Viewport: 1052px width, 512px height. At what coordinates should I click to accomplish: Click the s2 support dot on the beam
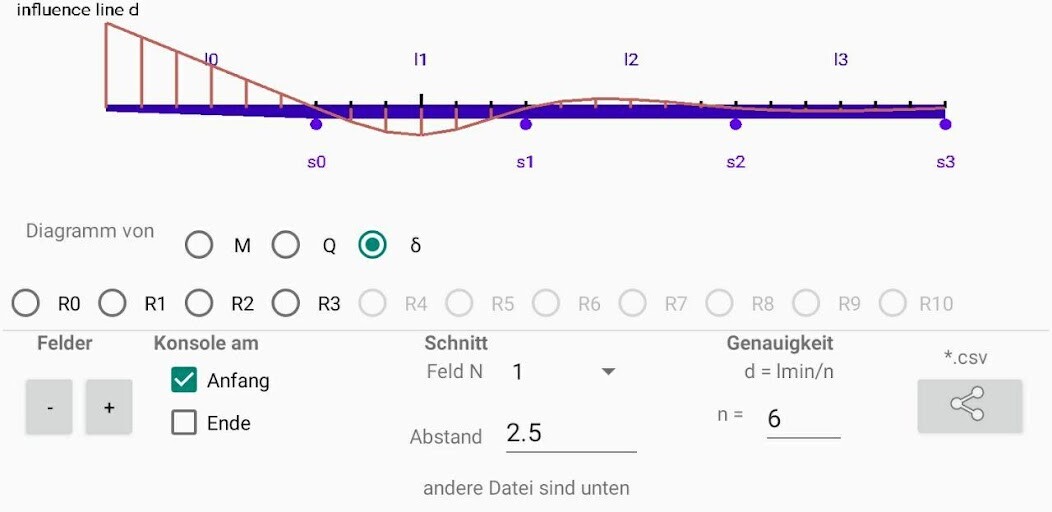point(735,124)
